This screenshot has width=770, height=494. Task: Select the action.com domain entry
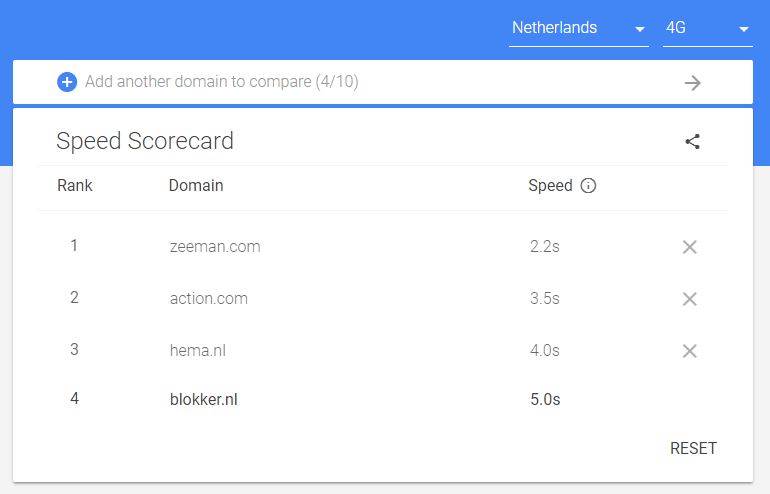click(x=209, y=298)
